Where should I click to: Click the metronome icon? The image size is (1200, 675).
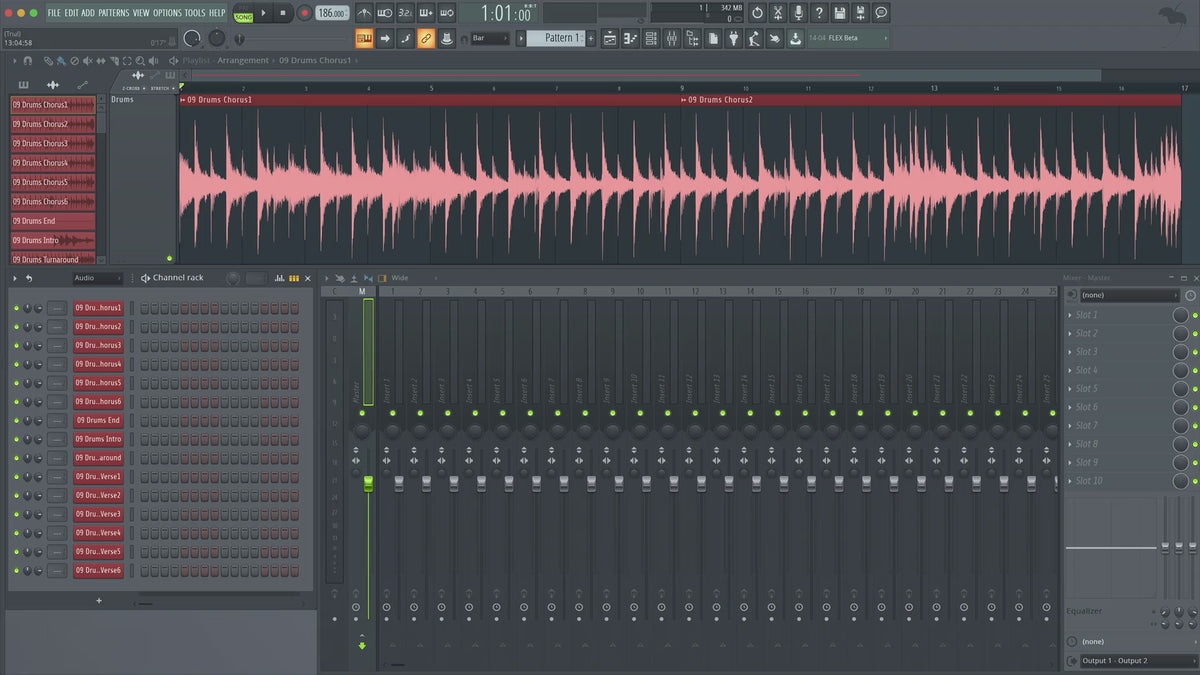(363, 13)
